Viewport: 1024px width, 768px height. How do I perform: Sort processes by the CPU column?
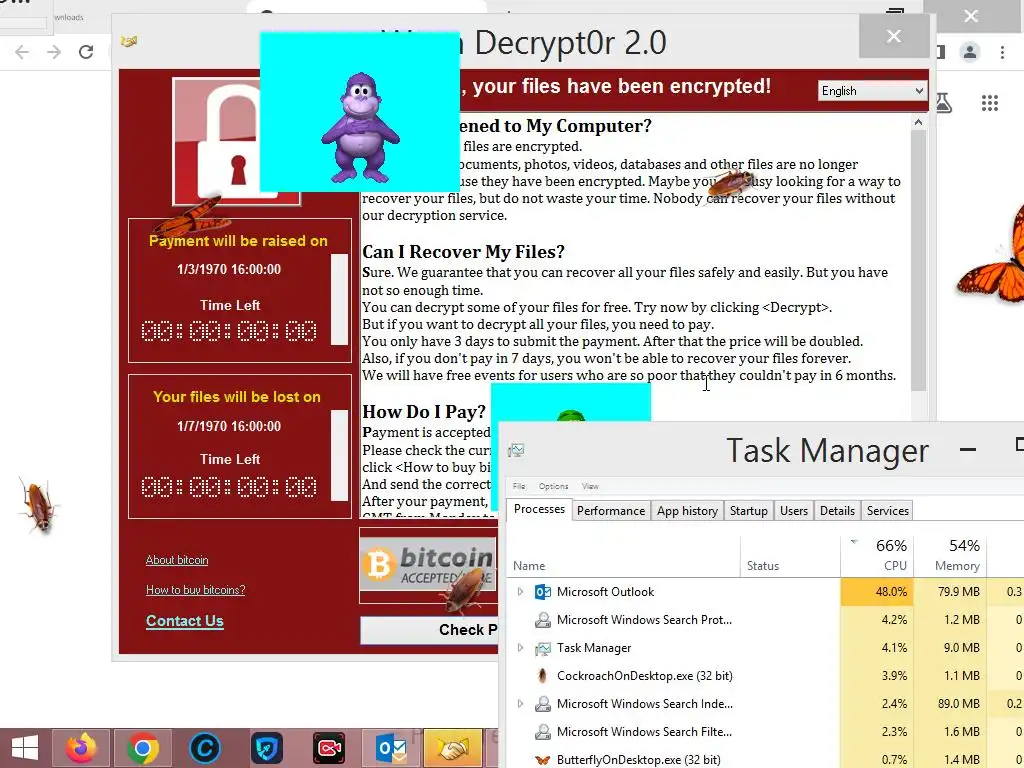(877, 555)
